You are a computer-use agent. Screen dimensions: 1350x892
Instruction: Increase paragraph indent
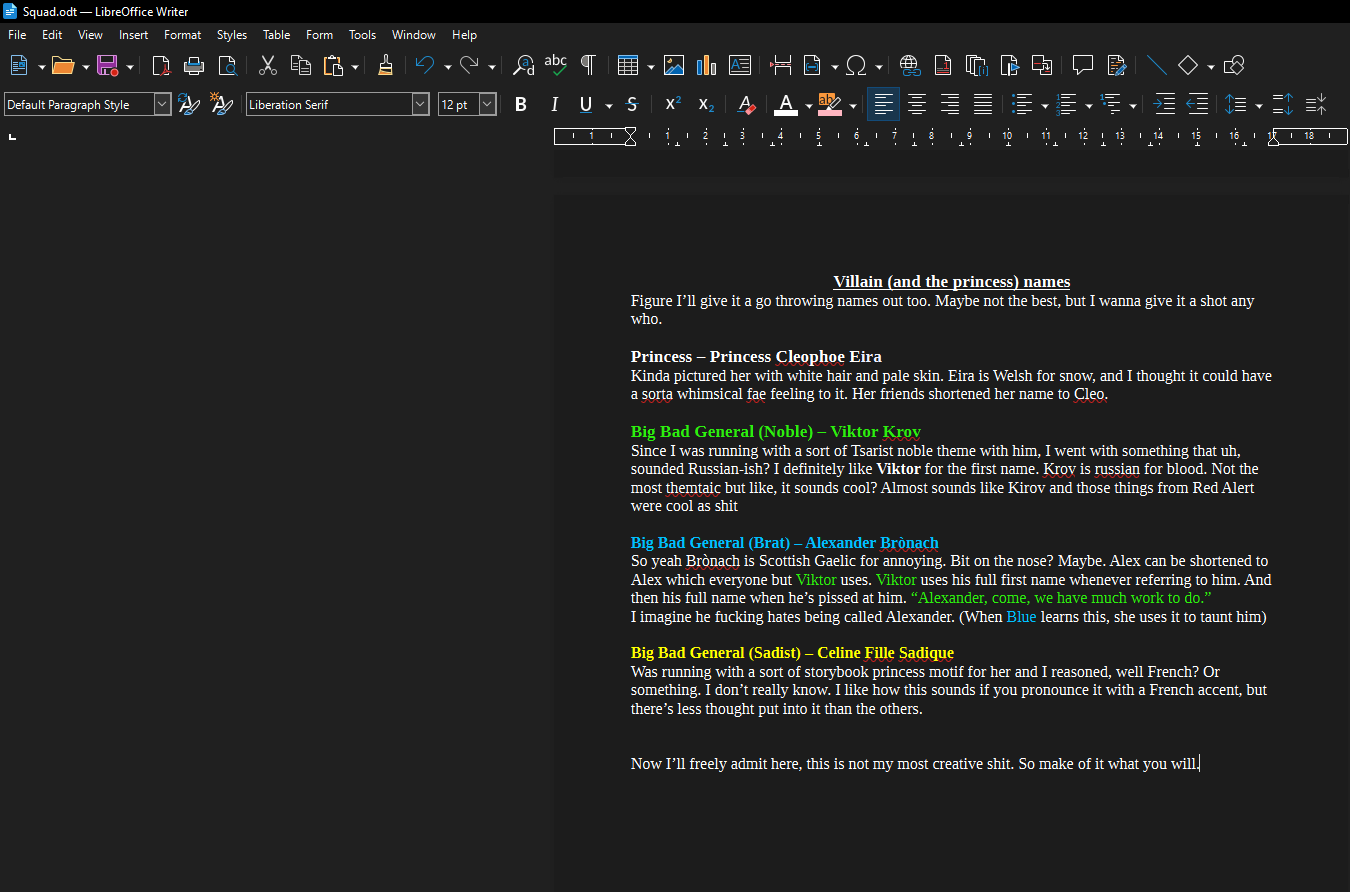[x=1164, y=104]
